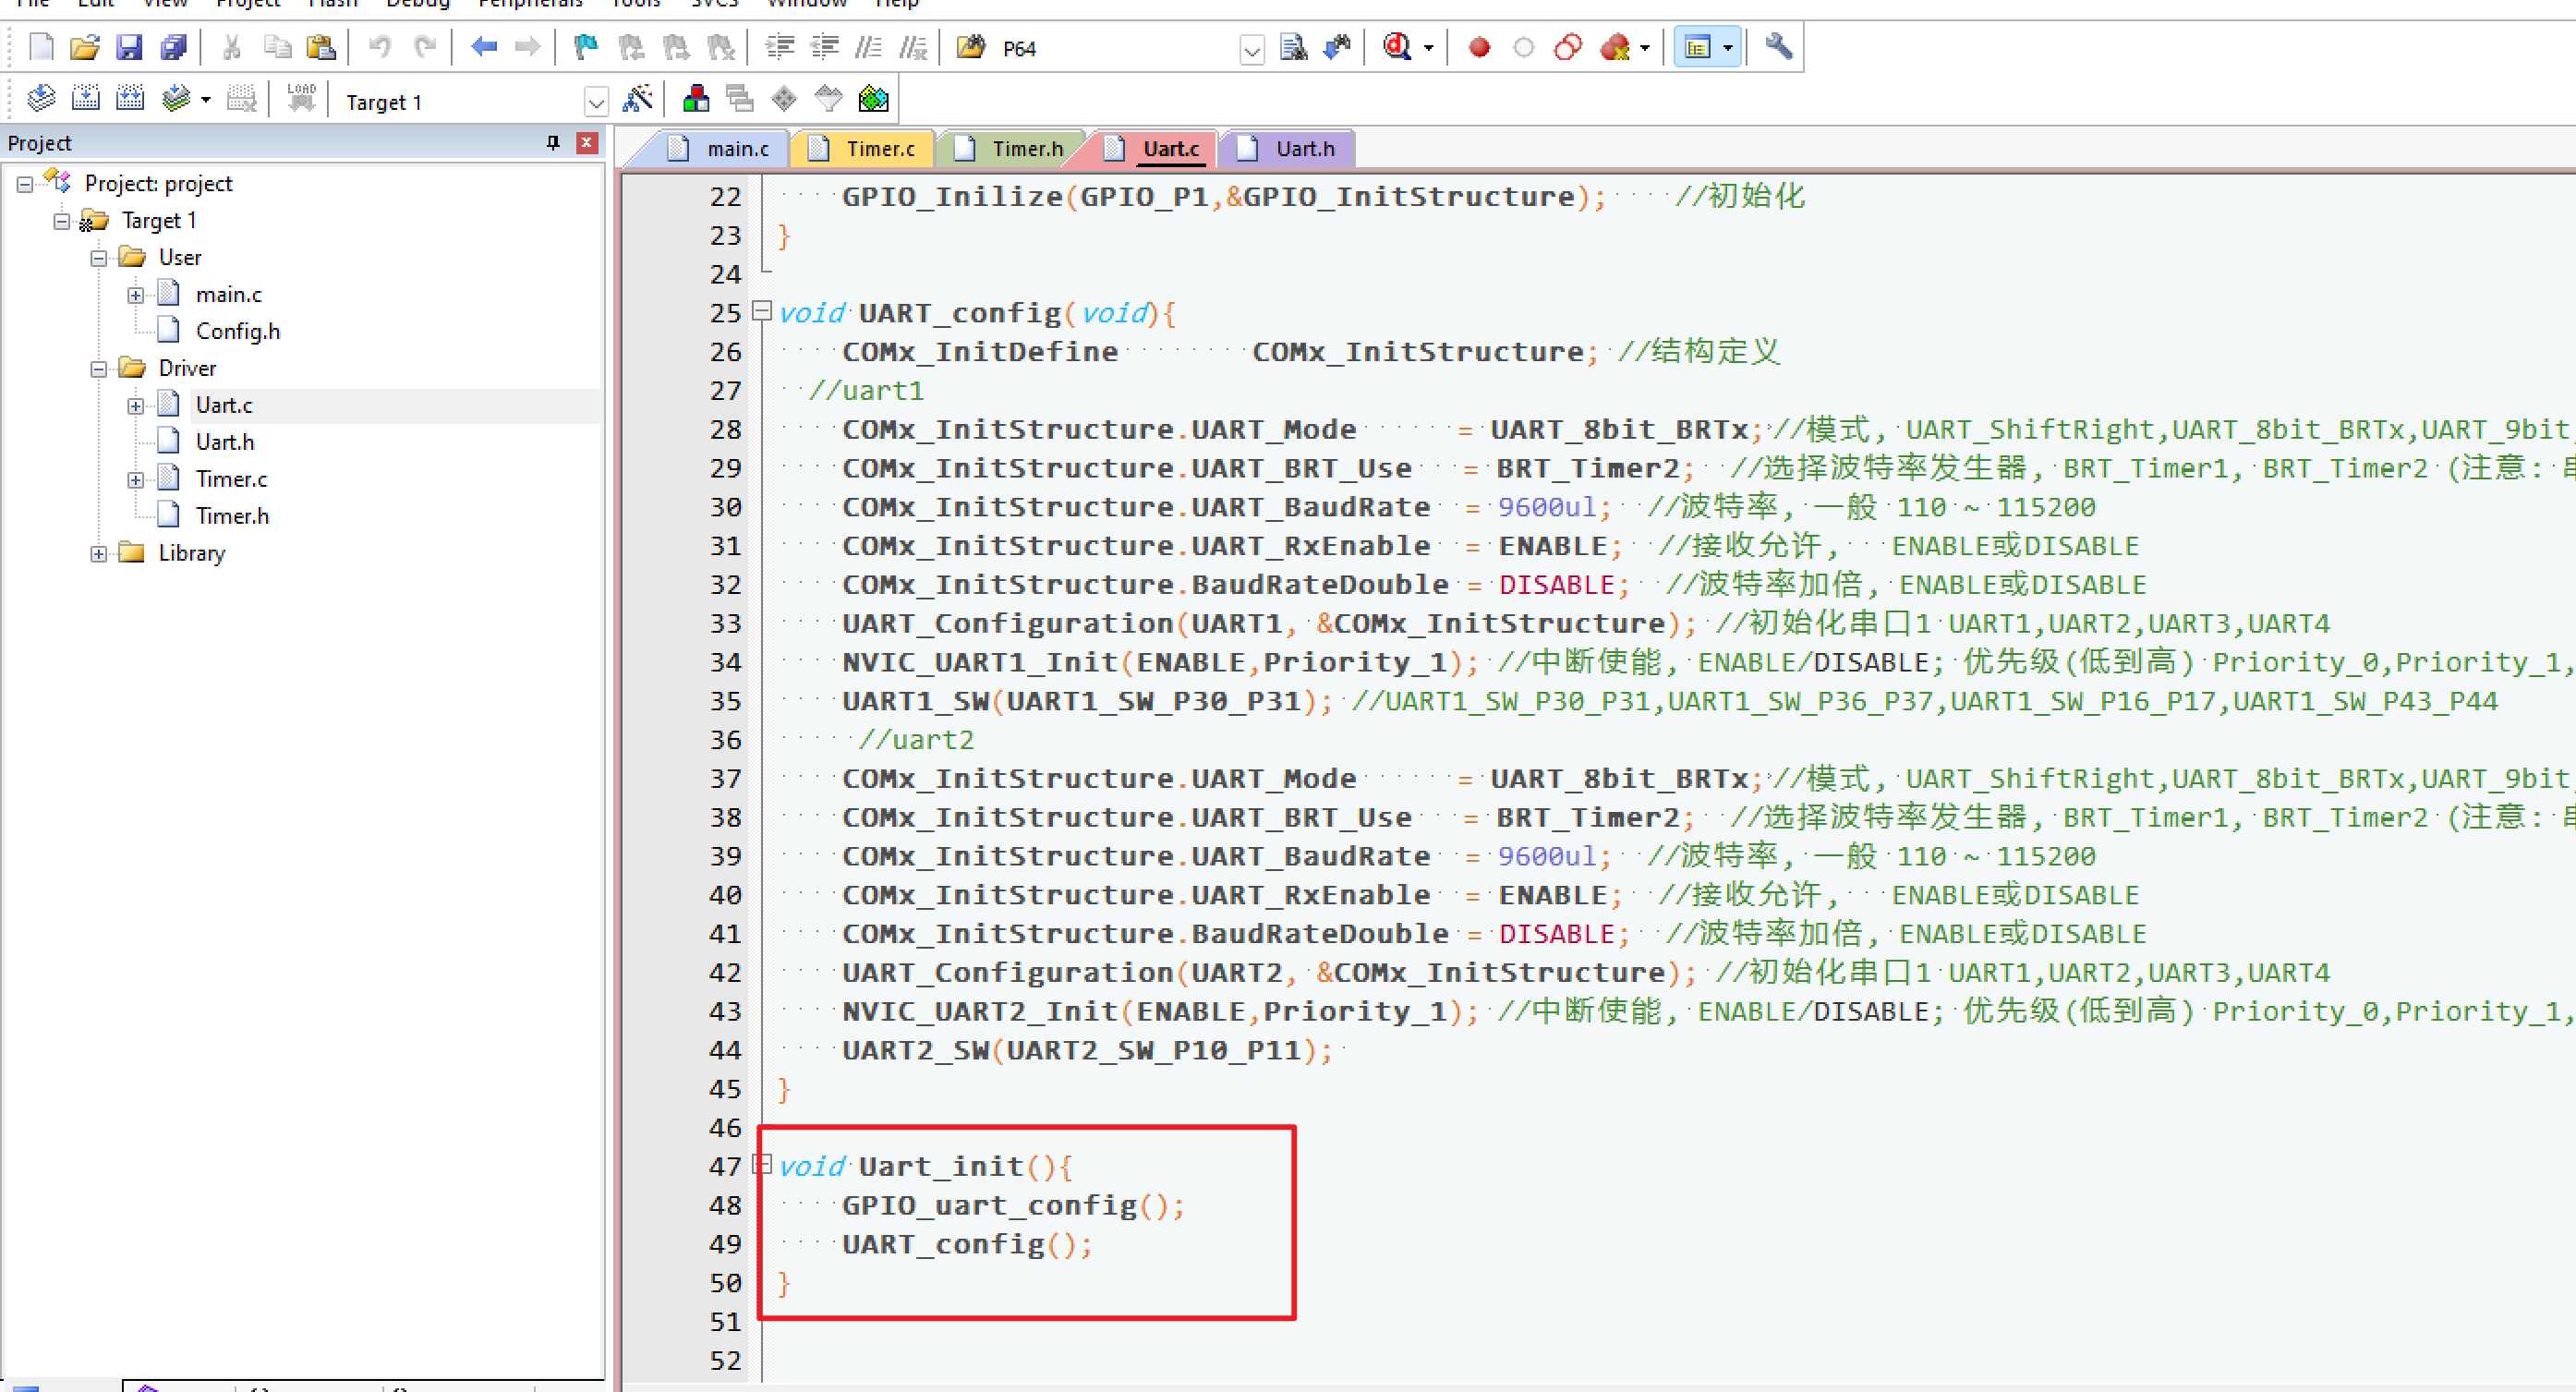Open Manage Project Items colored blocks
Screen dimensions: 2576x1392
[696, 99]
